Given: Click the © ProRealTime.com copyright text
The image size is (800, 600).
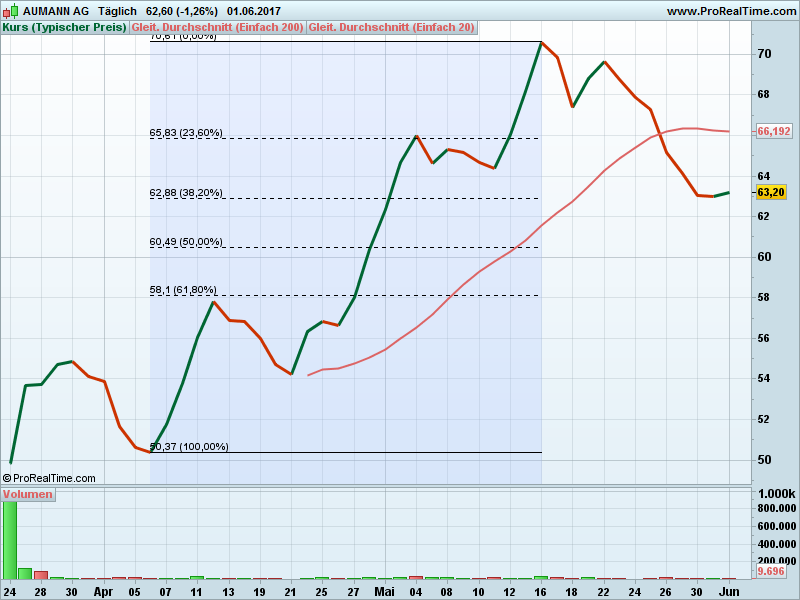Looking at the screenshot, I should (x=49, y=478).
